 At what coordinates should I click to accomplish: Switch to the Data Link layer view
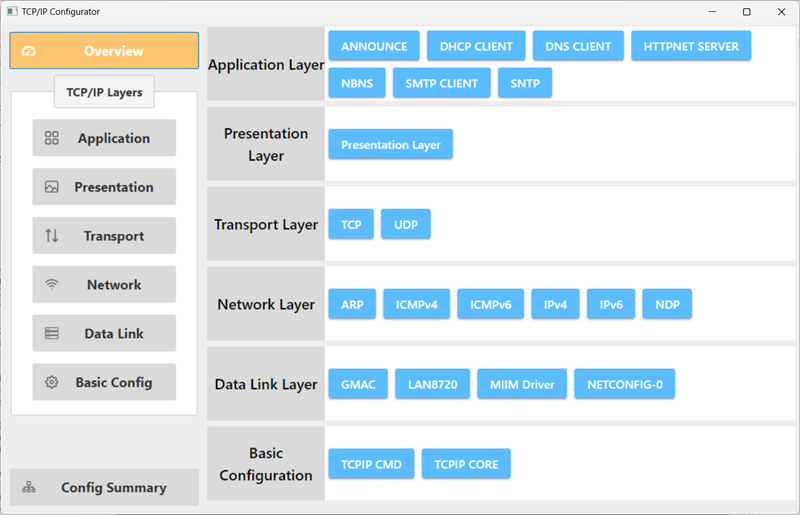(x=104, y=333)
